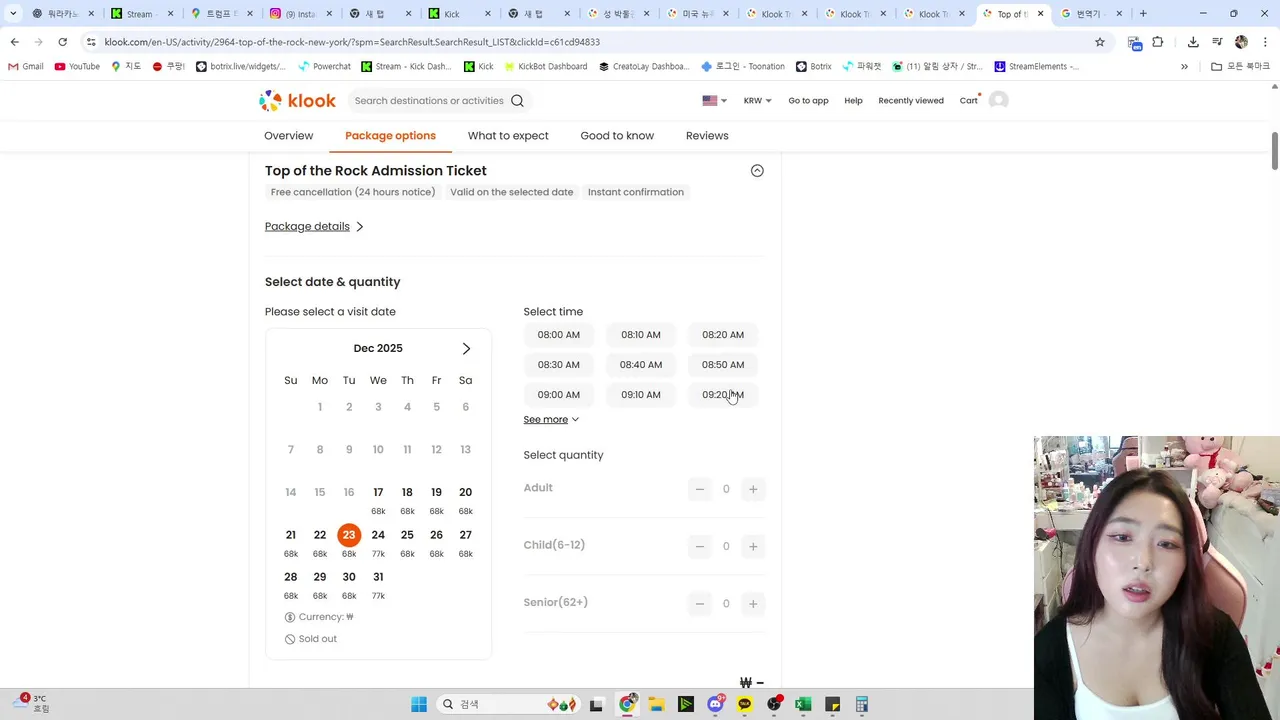Open Excel from taskbar
Image resolution: width=1280 pixels, height=720 pixels.
(x=803, y=704)
